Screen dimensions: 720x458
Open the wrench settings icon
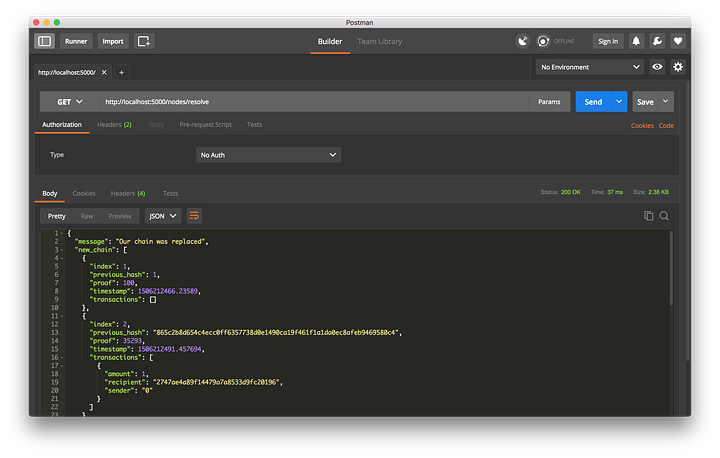[657, 41]
